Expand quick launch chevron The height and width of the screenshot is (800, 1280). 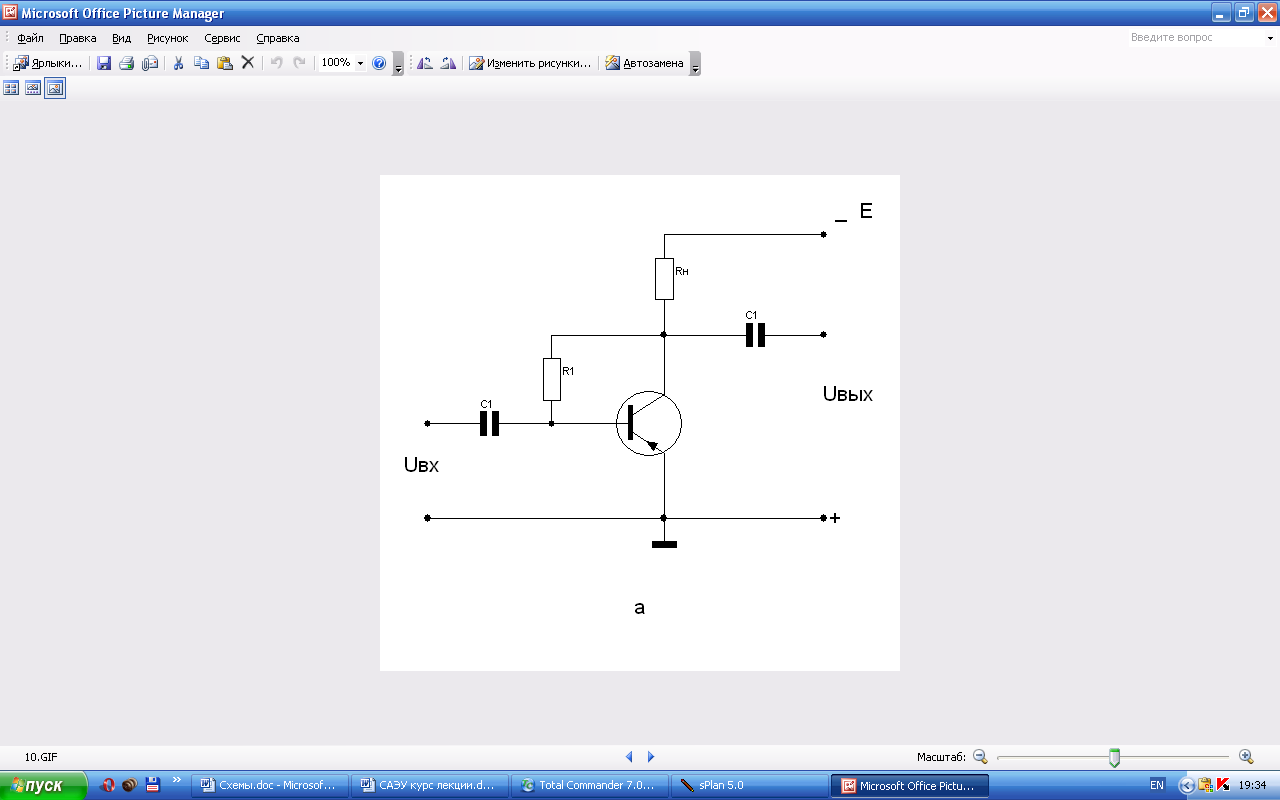[177, 781]
